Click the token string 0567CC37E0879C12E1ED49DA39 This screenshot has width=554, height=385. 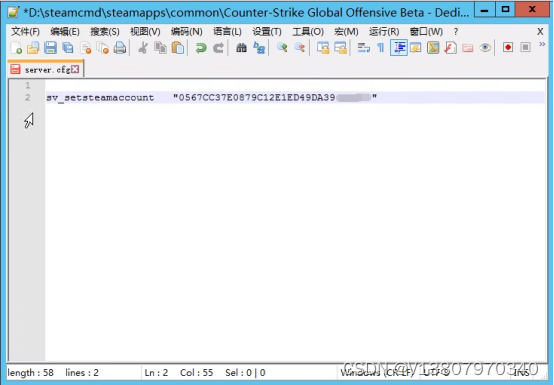(x=257, y=97)
